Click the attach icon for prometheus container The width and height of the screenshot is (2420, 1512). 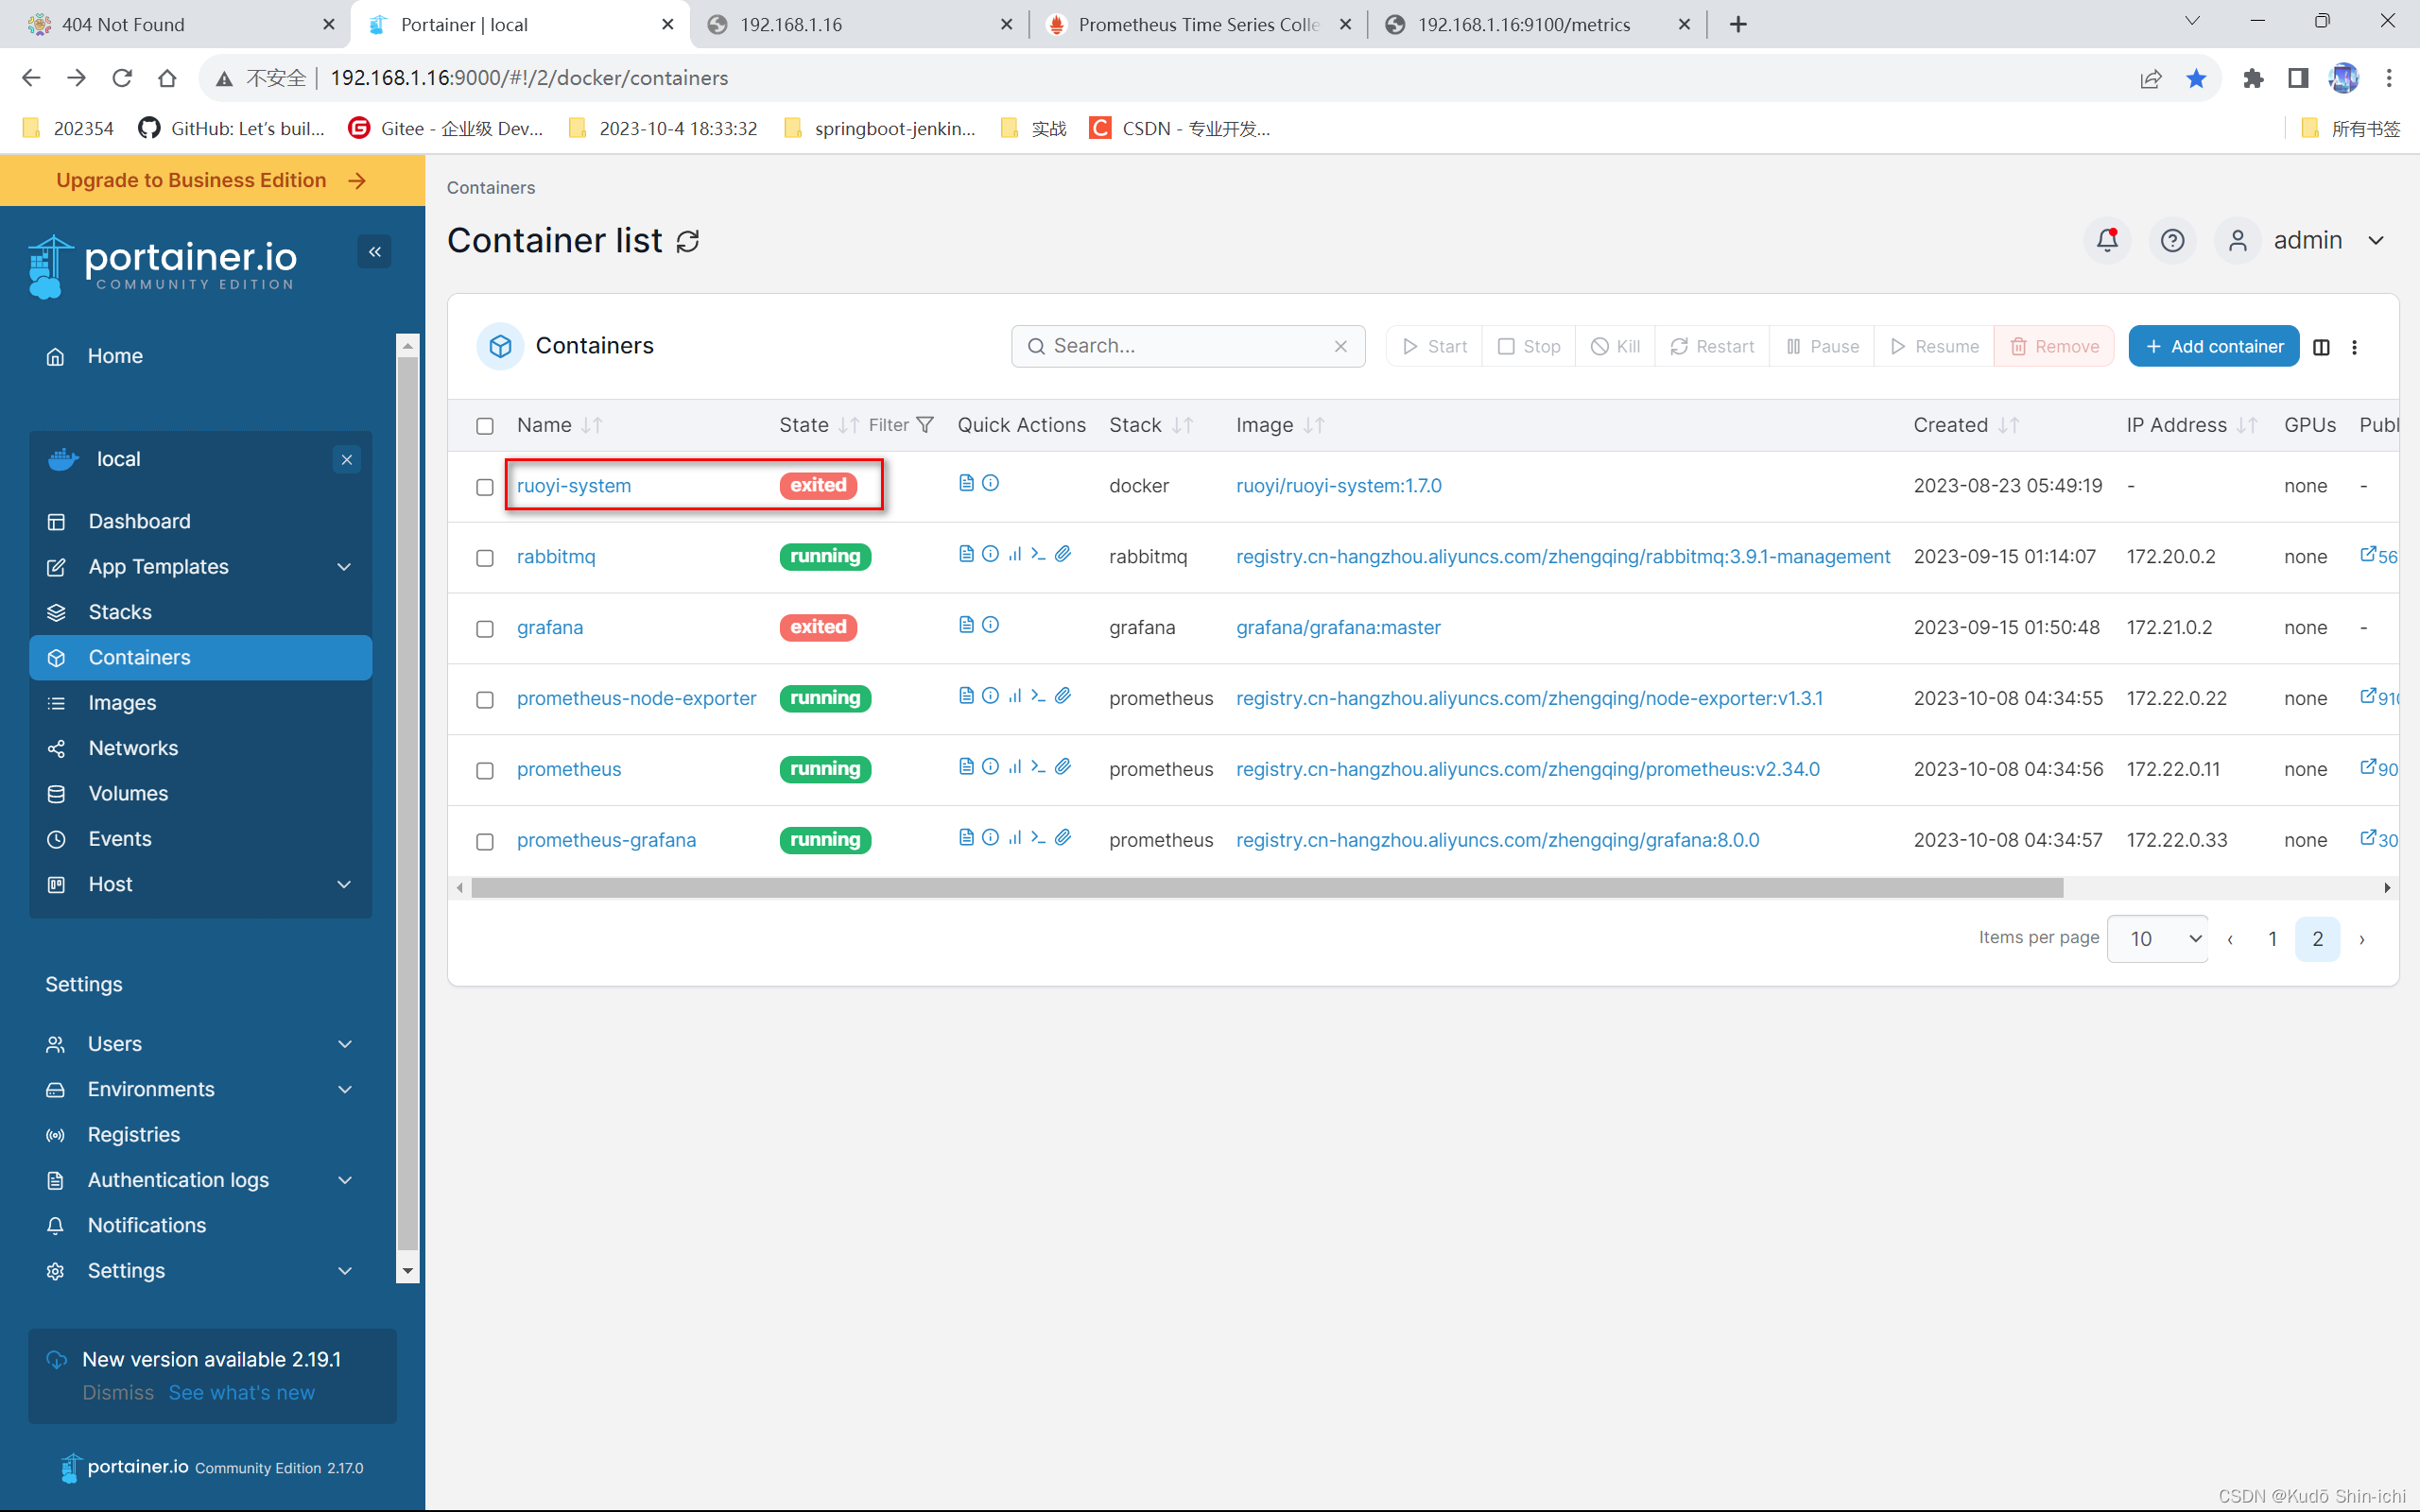[x=1063, y=766]
